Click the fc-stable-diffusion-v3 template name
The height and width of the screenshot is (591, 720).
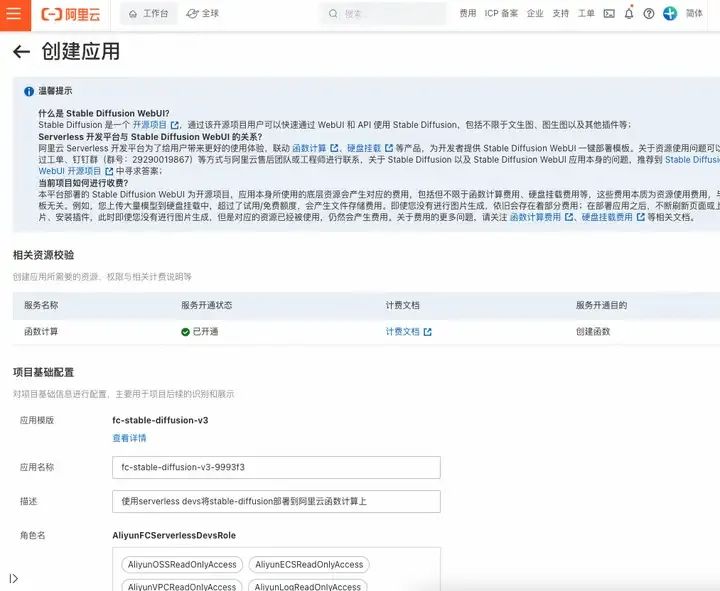pyautogui.click(x=160, y=420)
